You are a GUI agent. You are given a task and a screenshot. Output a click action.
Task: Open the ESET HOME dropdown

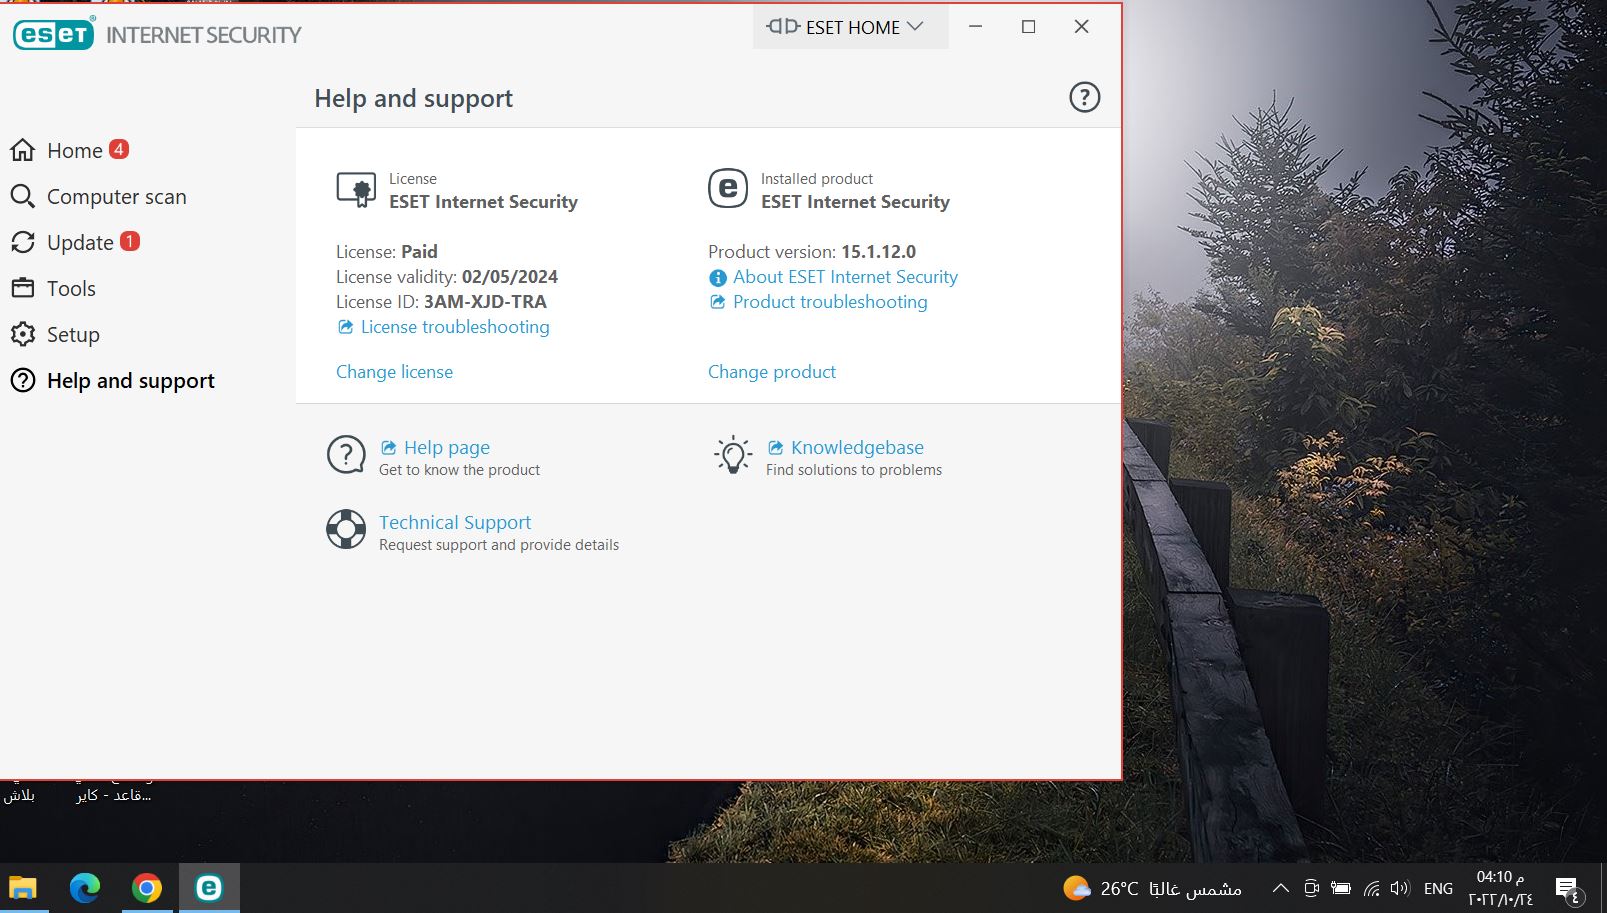coord(850,27)
